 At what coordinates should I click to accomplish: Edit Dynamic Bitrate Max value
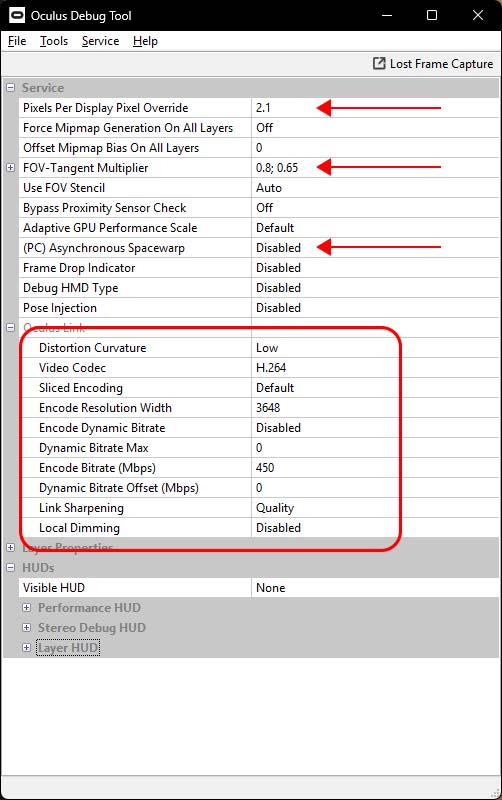(x=375, y=447)
